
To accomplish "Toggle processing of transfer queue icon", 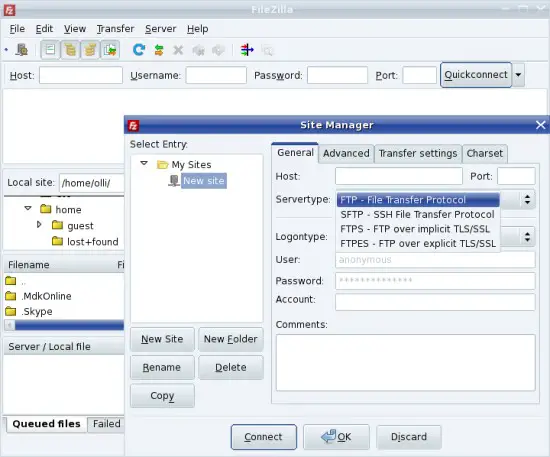I will pyautogui.click(x=159, y=50).
